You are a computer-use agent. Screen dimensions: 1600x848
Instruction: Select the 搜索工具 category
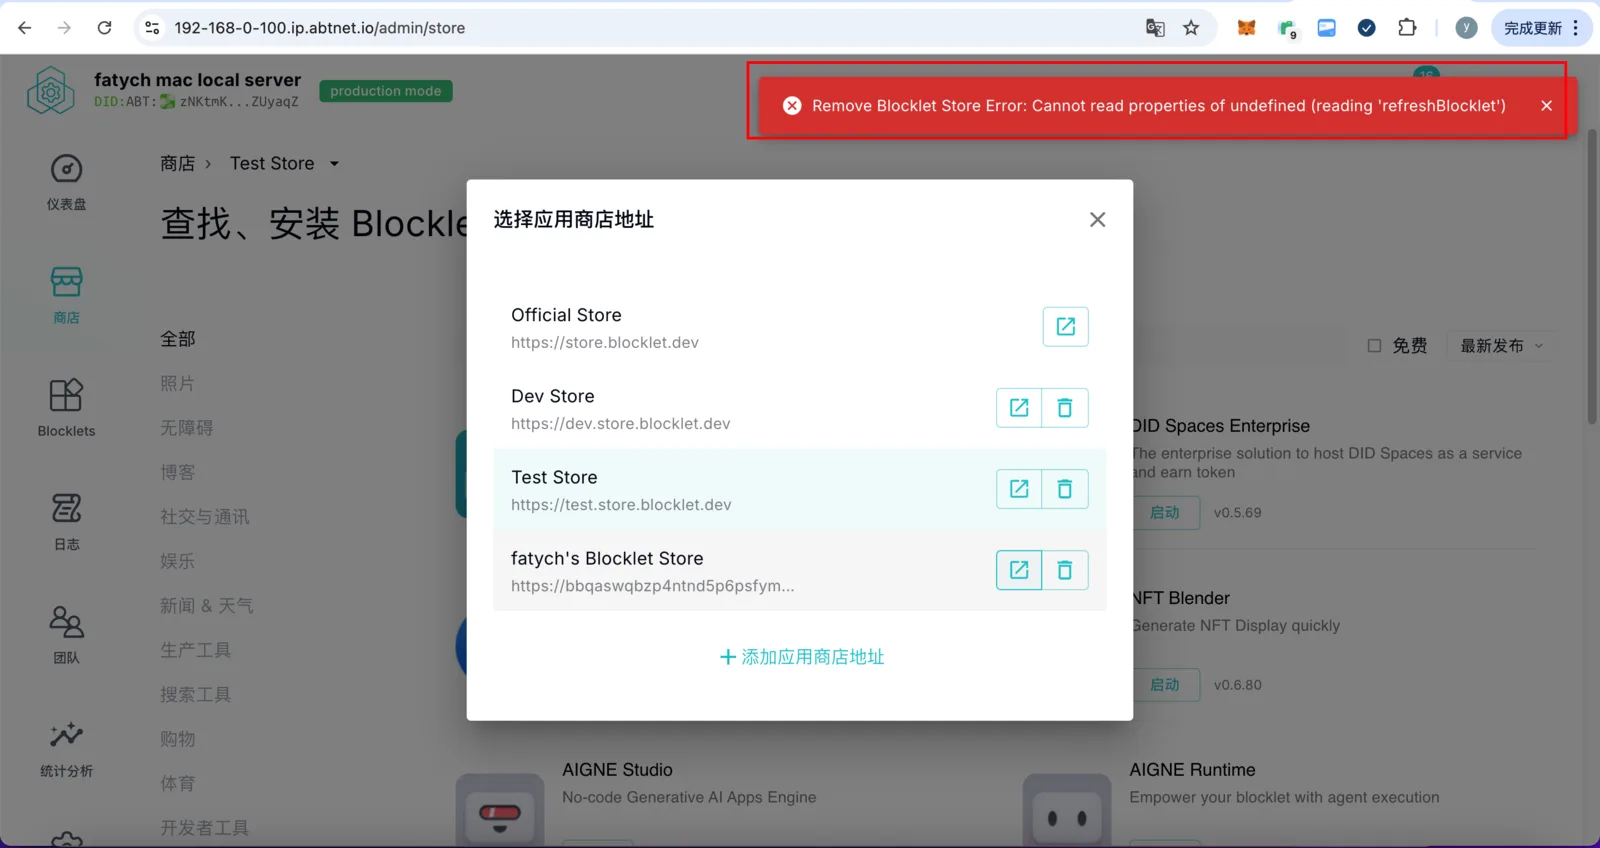(196, 694)
